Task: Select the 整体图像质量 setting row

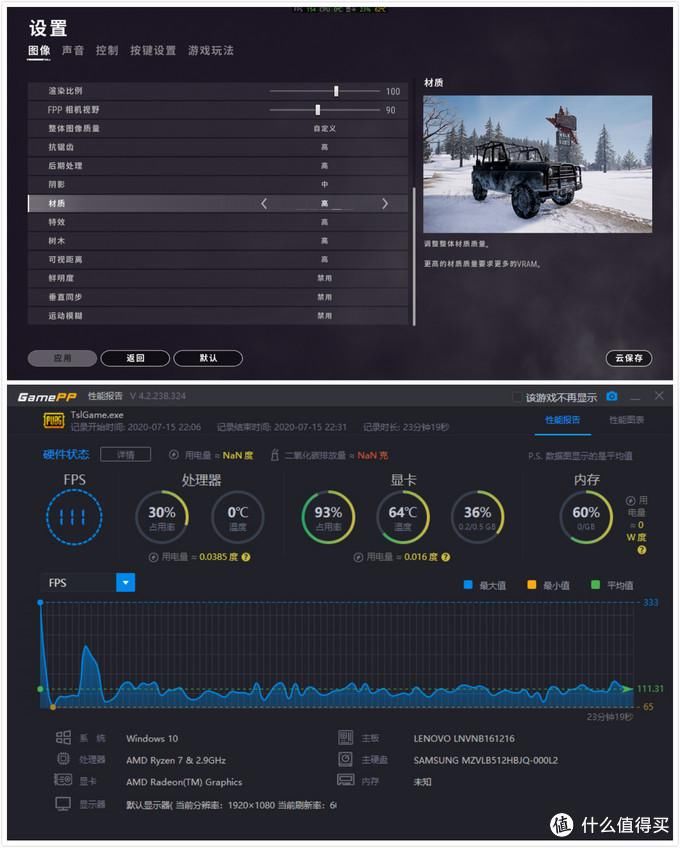Action: click(x=218, y=128)
